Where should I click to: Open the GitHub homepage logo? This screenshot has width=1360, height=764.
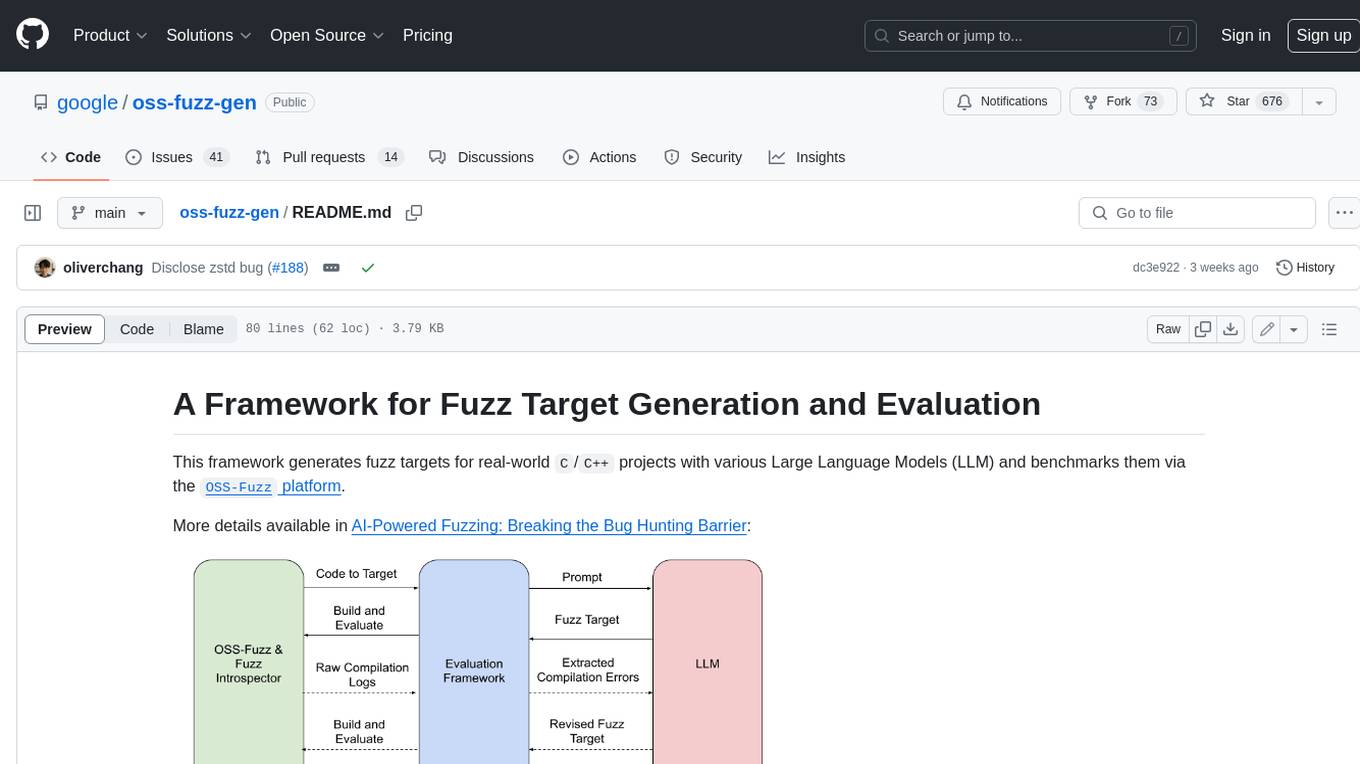click(32, 35)
